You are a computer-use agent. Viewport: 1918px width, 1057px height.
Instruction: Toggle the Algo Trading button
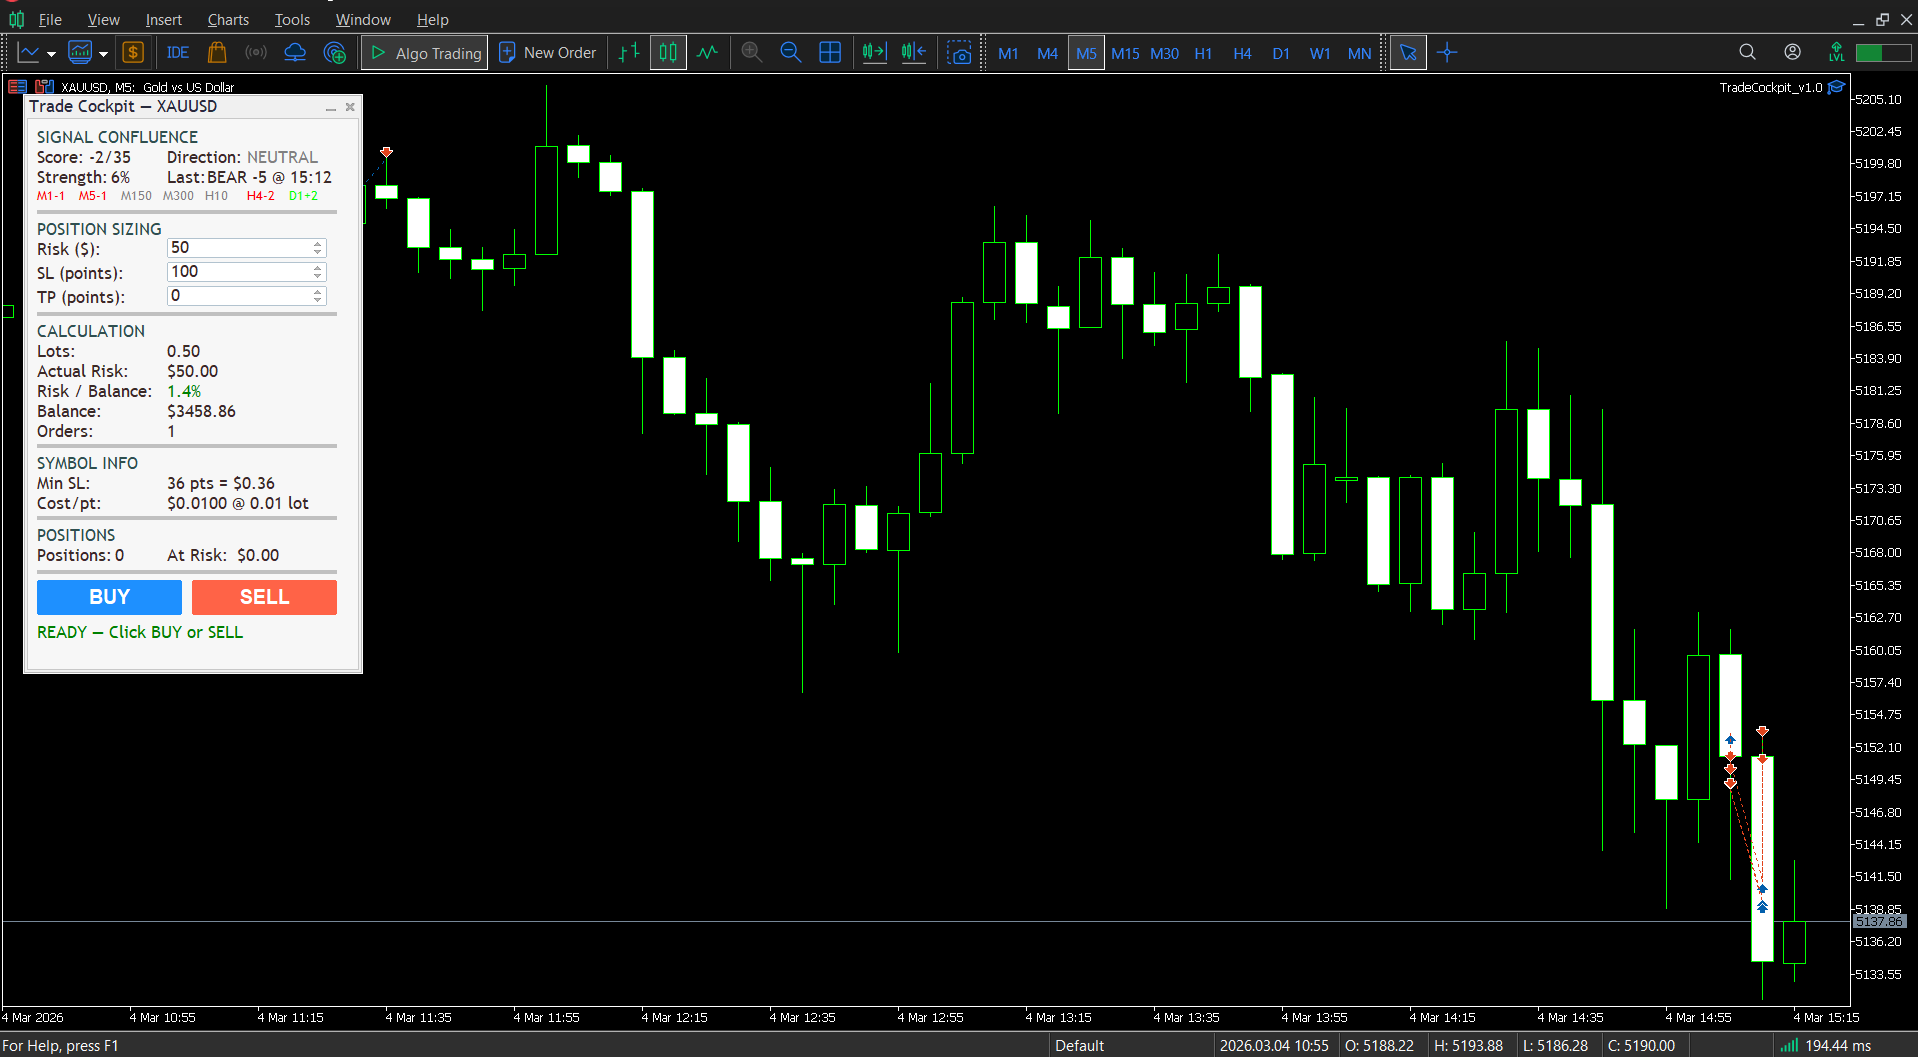[425, 53]
